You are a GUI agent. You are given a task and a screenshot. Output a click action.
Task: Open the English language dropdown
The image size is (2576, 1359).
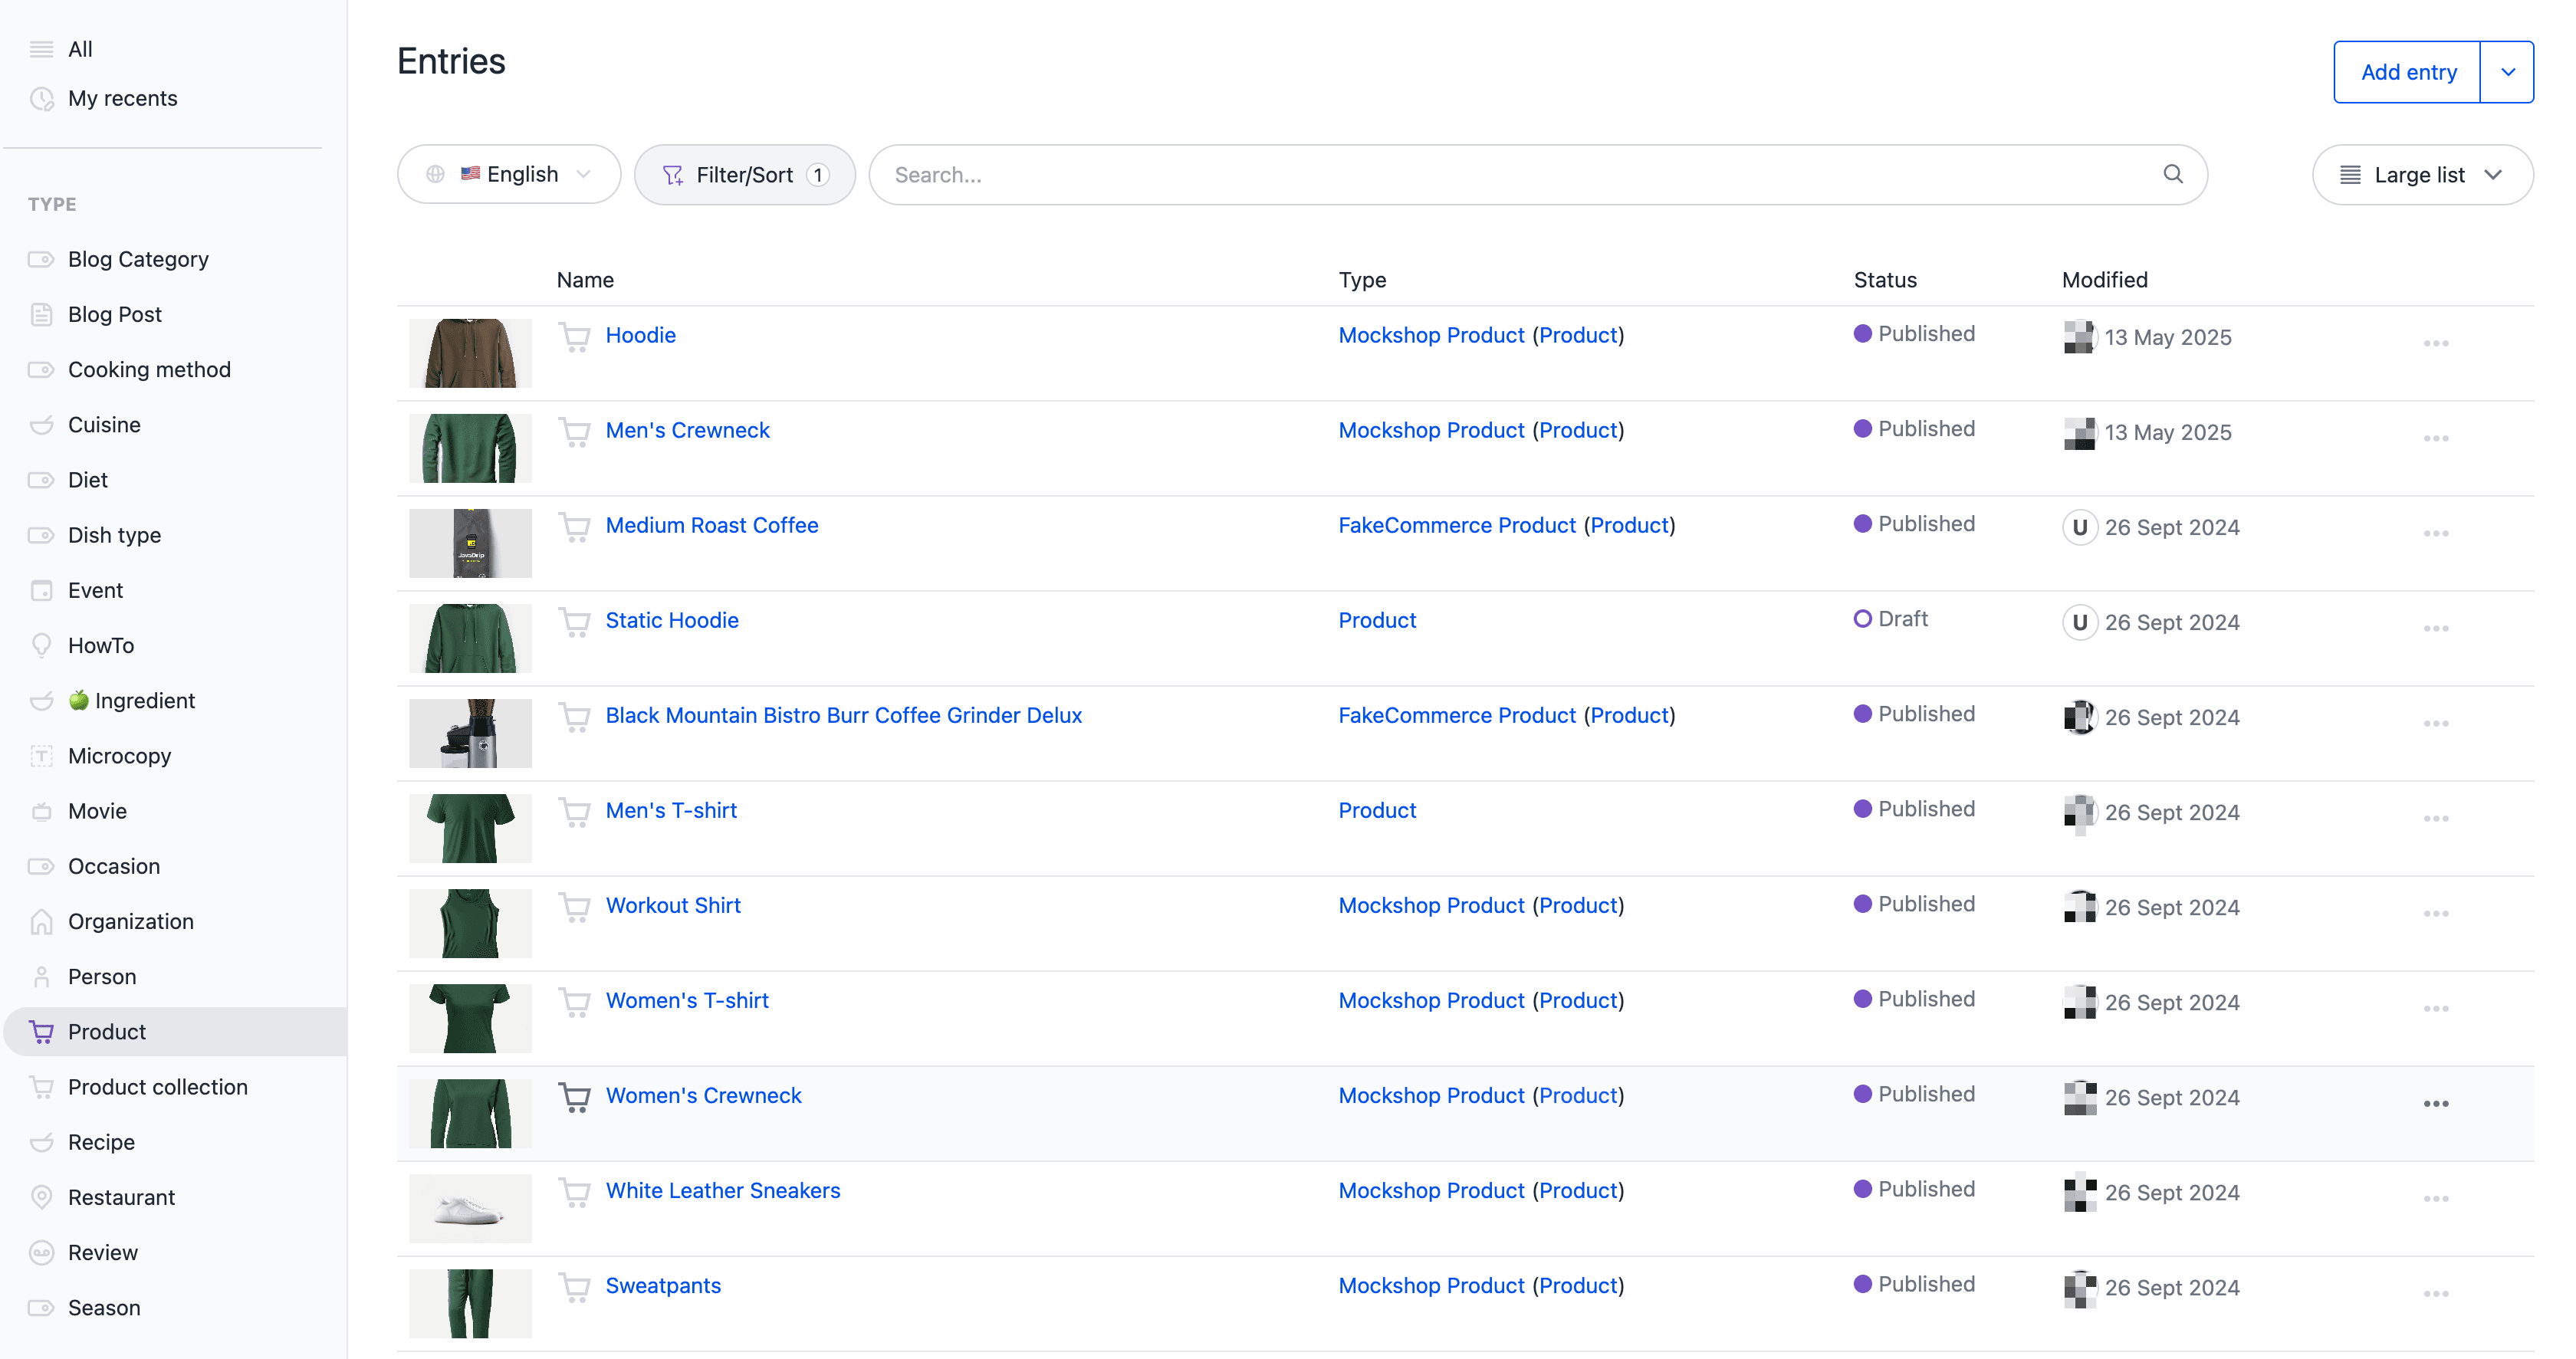(x=508, y=174)
